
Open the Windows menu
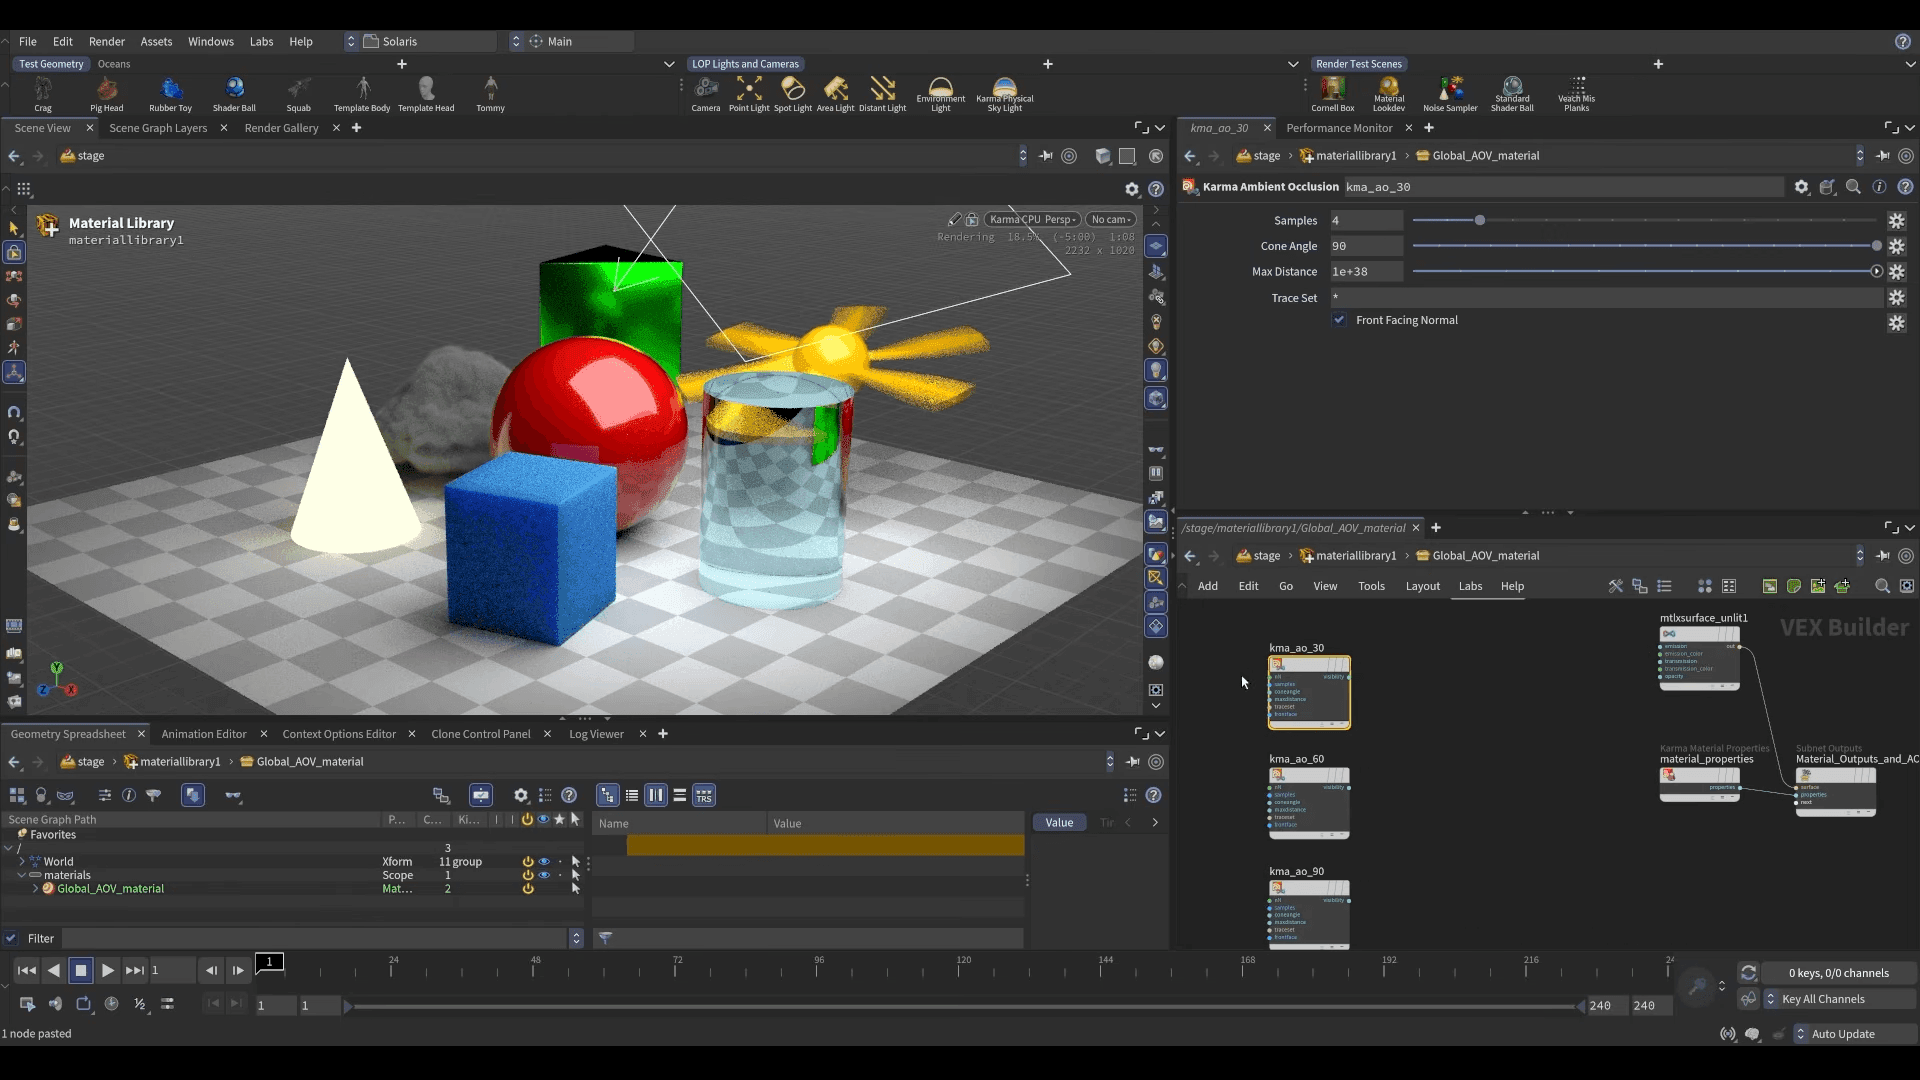point(211,41)
